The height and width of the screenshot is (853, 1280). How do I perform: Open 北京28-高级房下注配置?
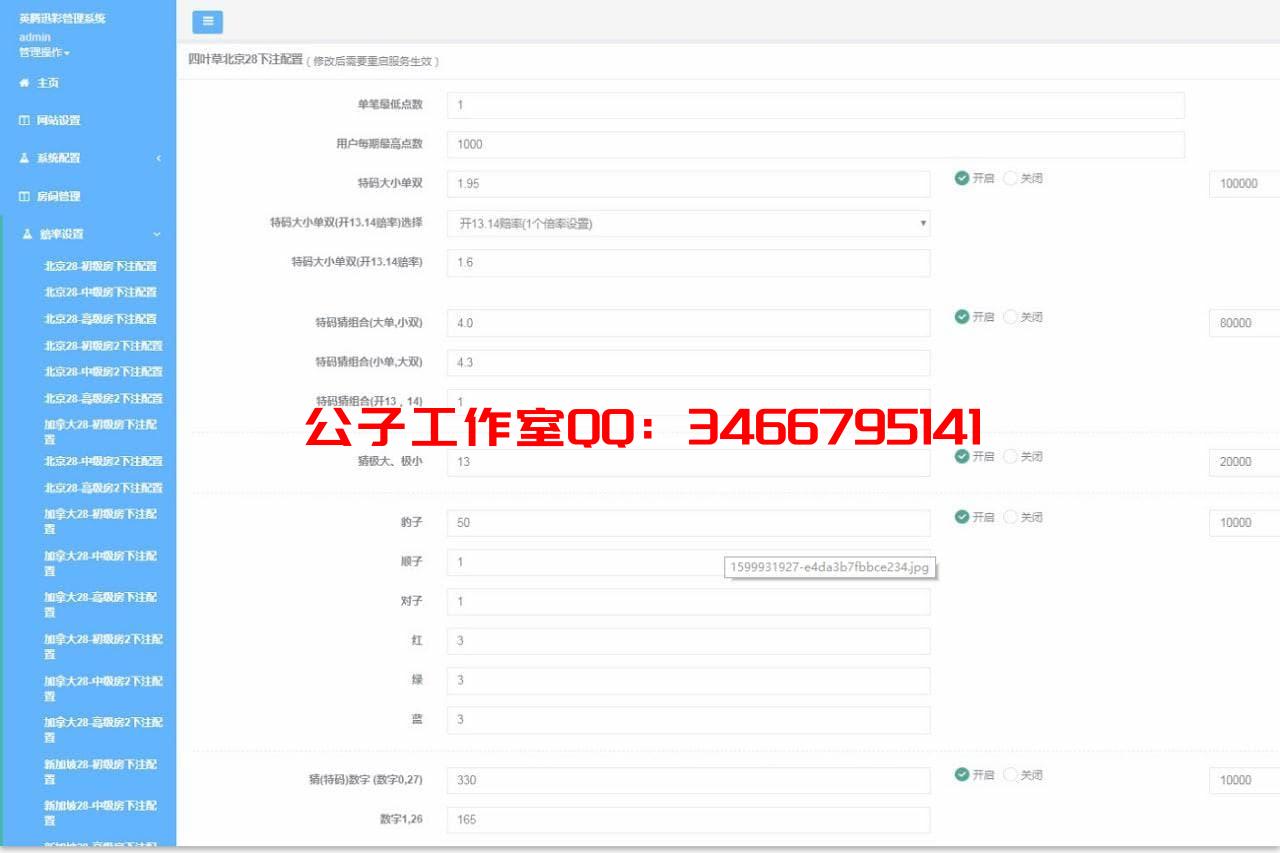coord(100,319)
